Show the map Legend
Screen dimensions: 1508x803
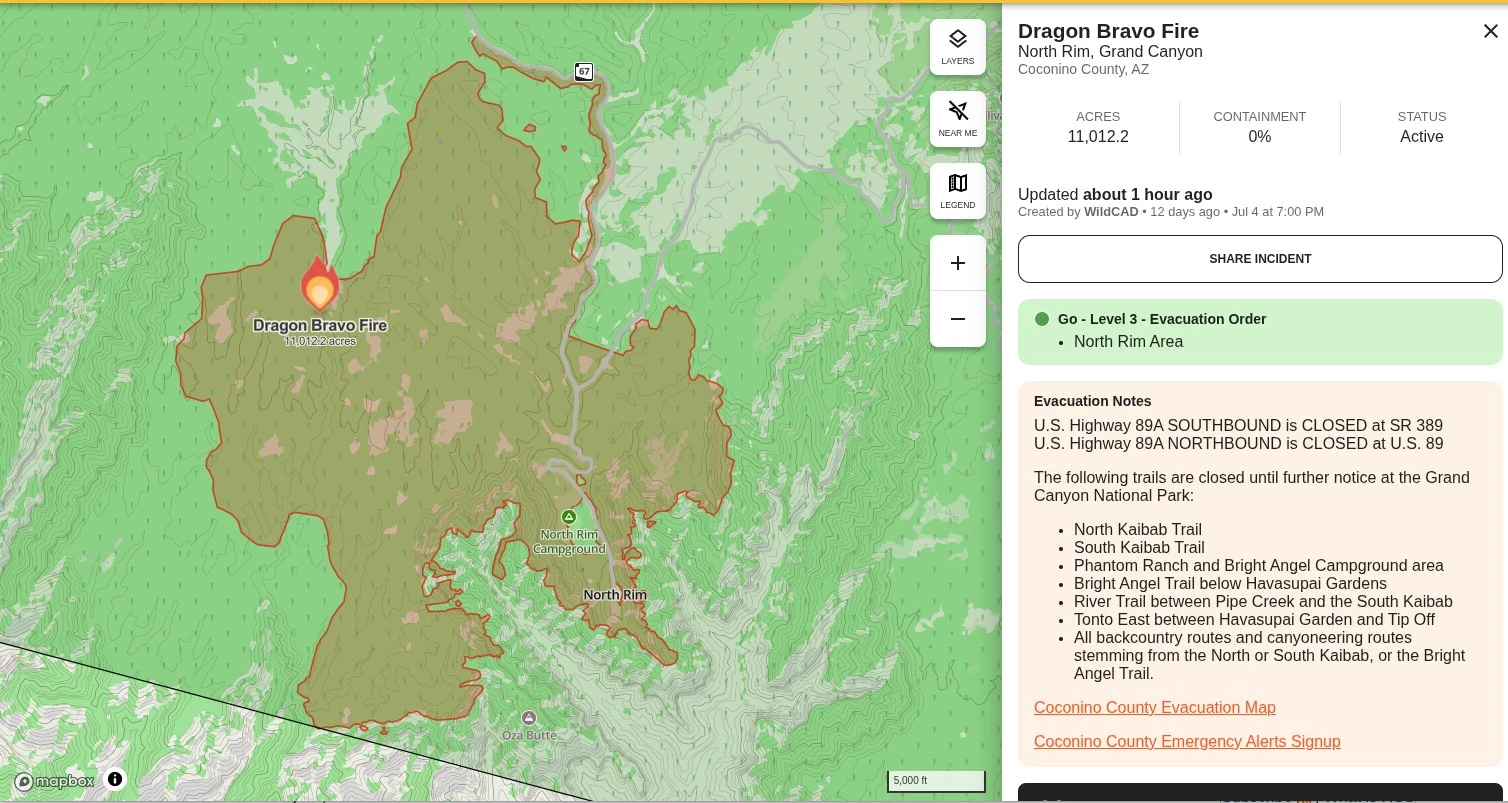(x=958, y=191)
